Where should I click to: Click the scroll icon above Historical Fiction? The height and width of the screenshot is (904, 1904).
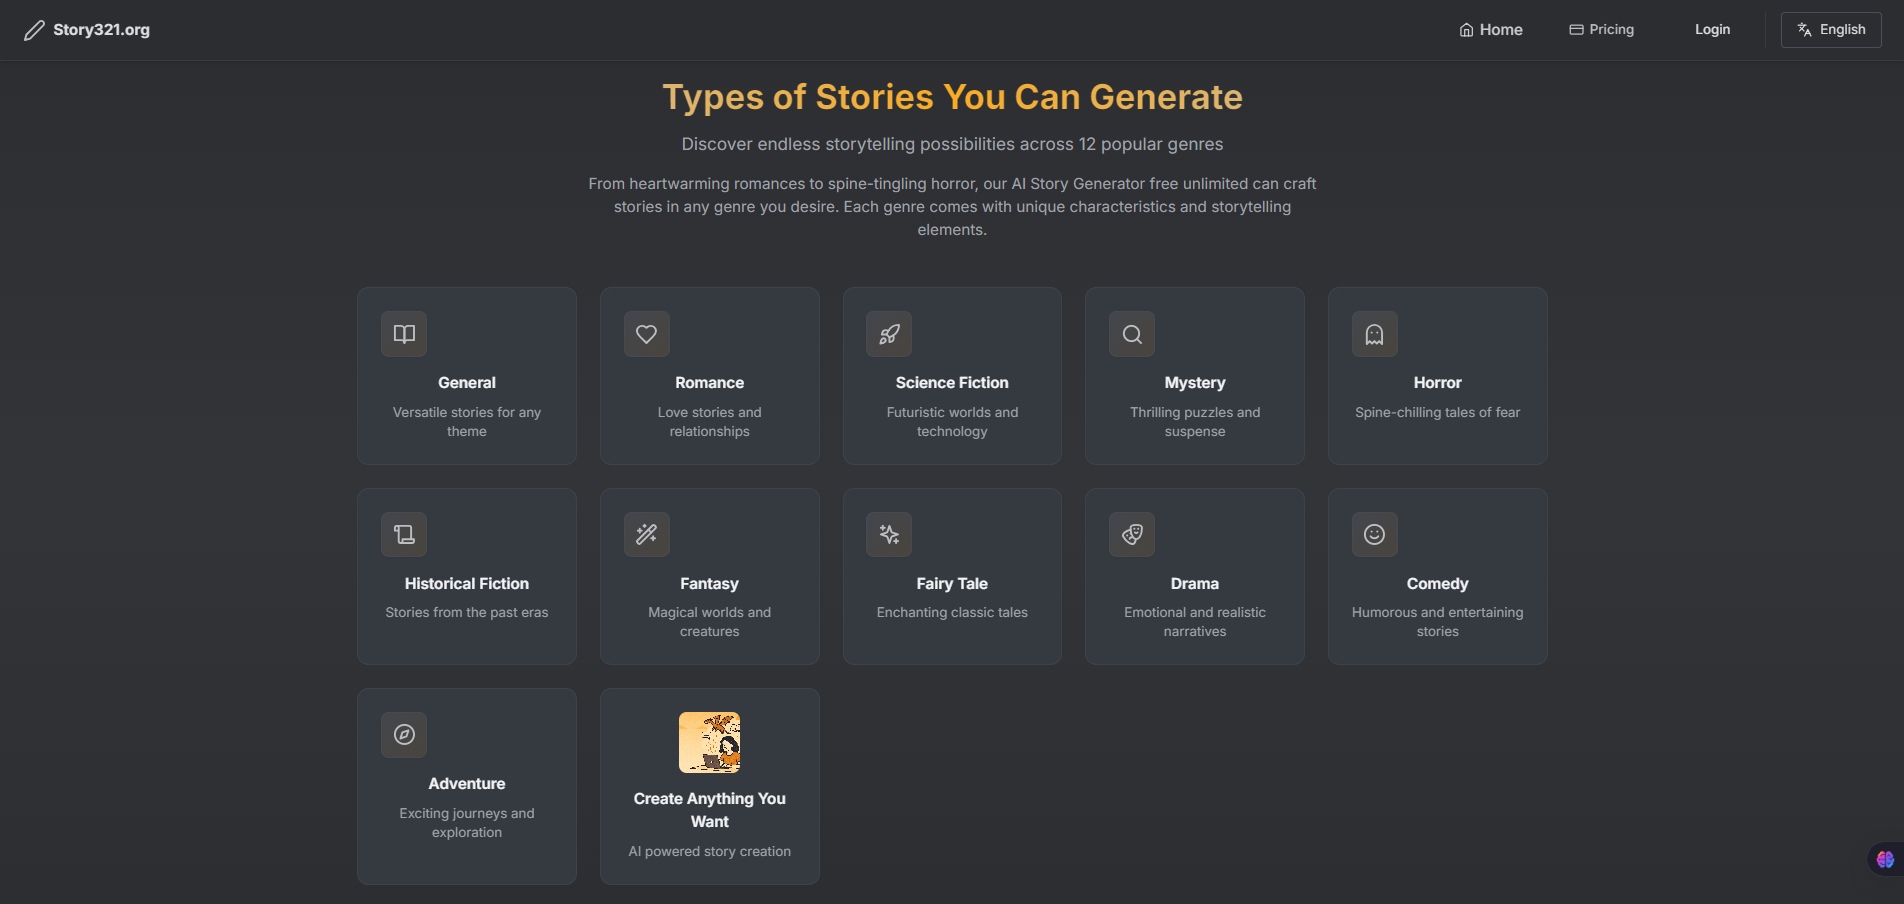(403, 534)
